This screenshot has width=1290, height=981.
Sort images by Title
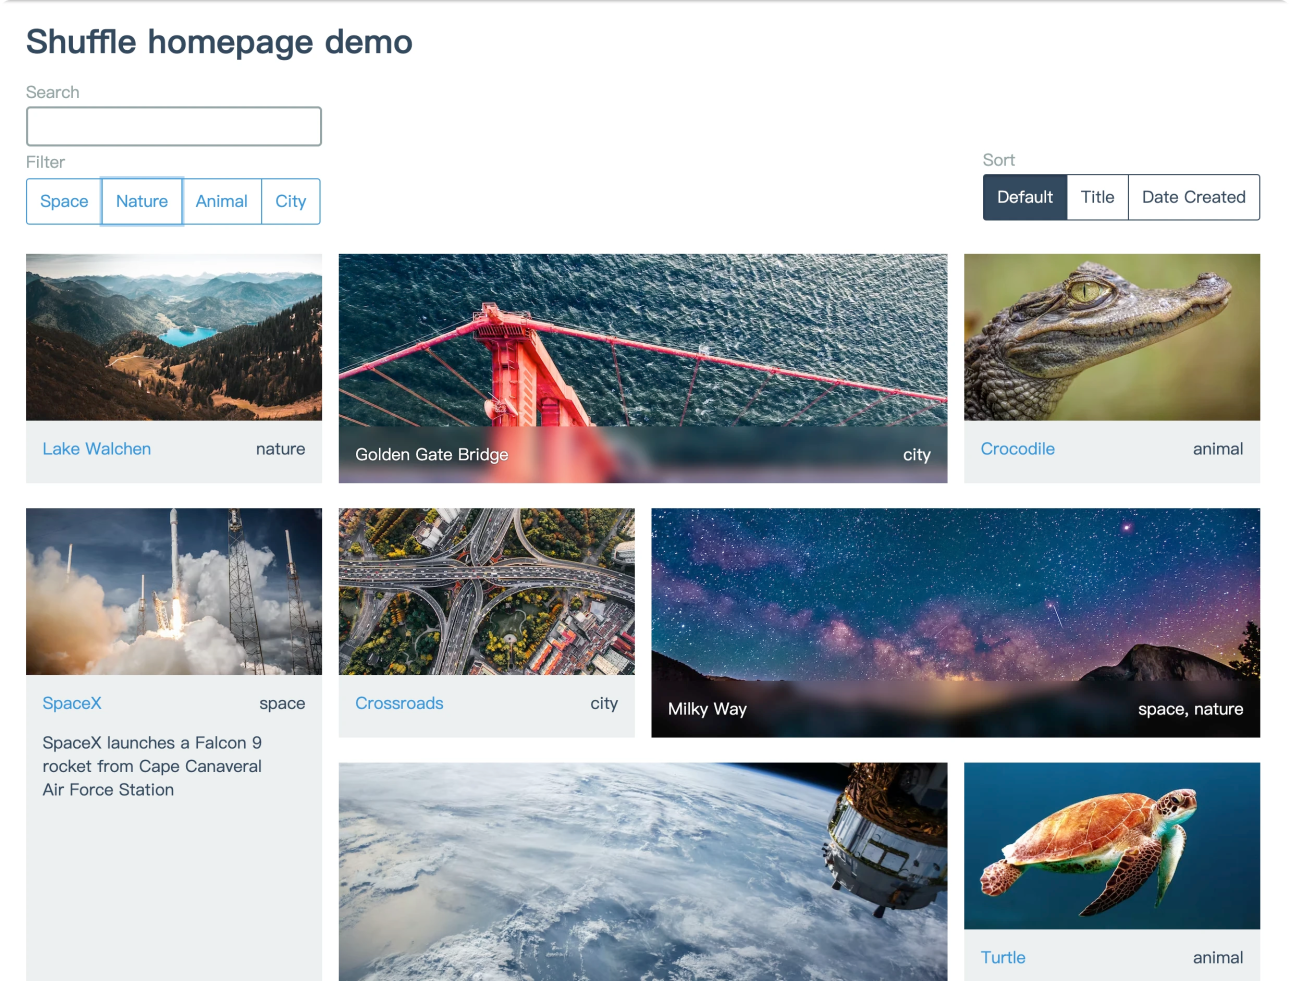pos(1097,197)
